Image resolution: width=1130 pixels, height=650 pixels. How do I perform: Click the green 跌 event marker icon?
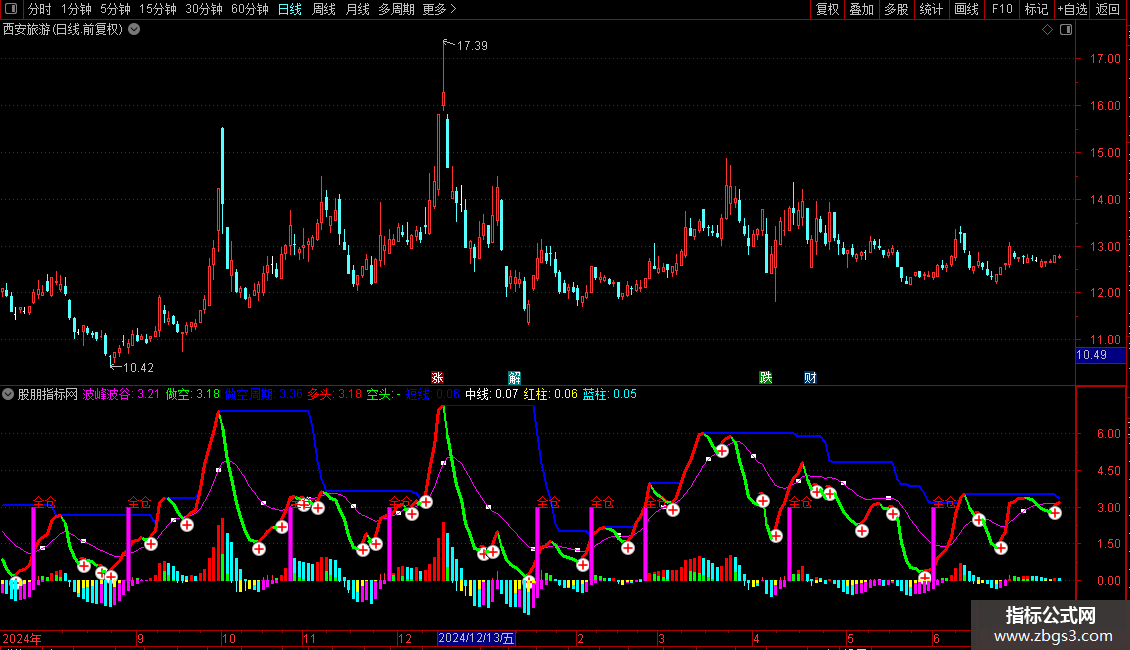(766, 378)
